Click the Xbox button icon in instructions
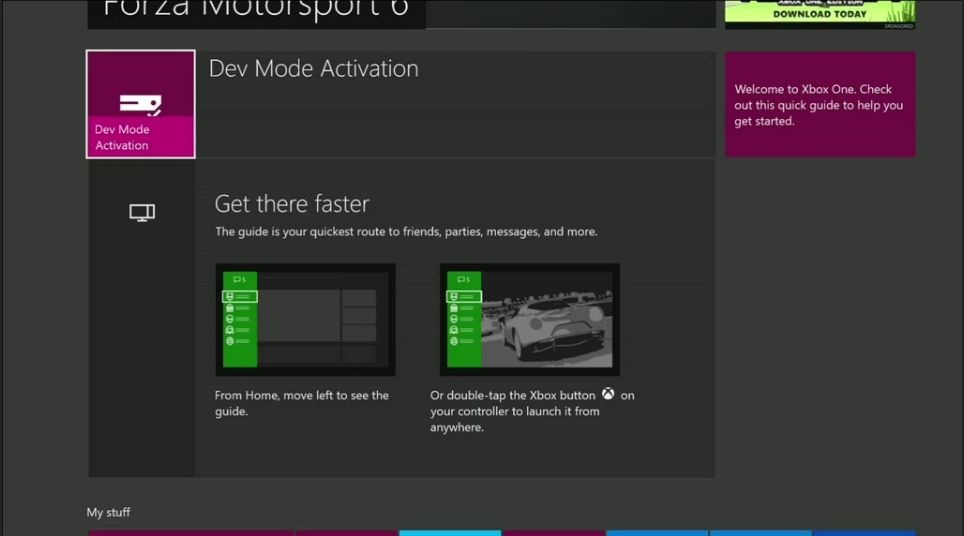Image resolution: width=964 pixels, height=536 pixels. pyautogui.click(x=608, y=394)
